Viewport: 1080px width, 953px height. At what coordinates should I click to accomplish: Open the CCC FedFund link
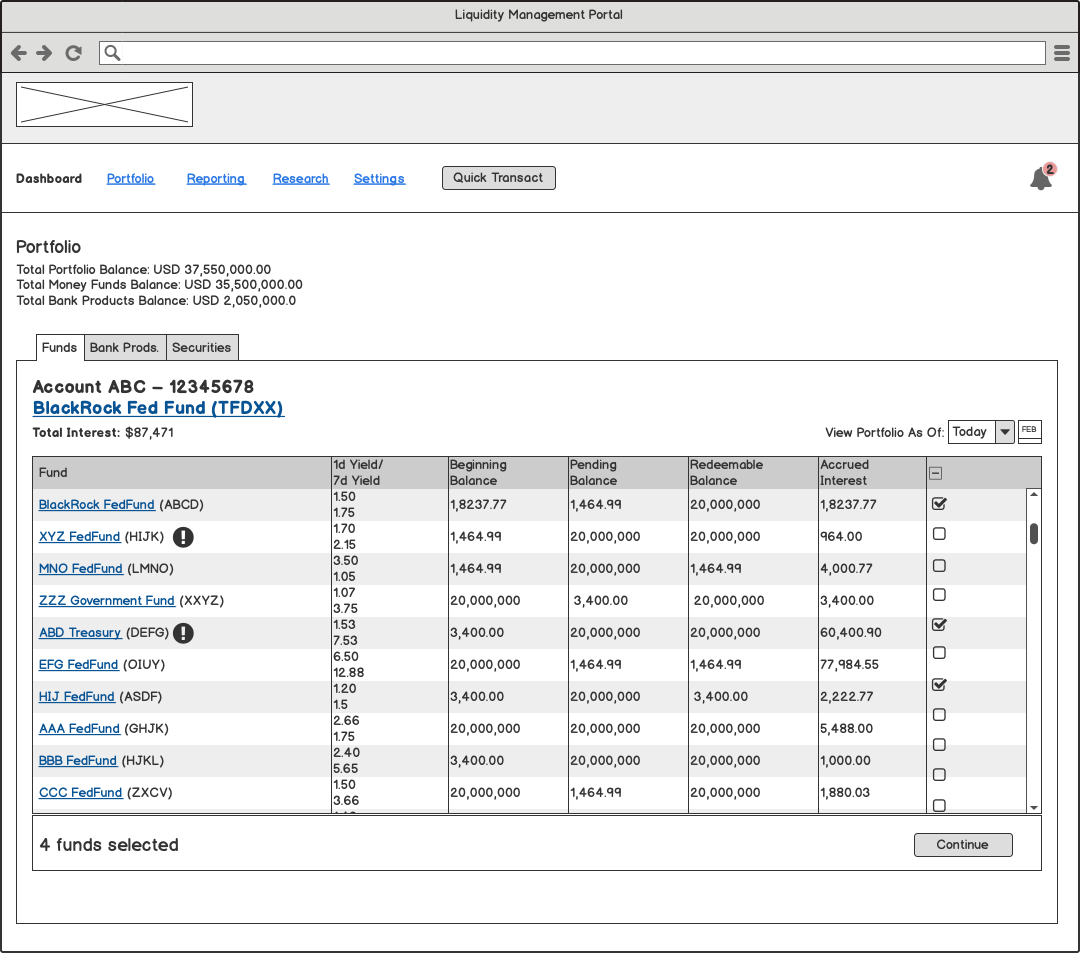click(81, 793)
